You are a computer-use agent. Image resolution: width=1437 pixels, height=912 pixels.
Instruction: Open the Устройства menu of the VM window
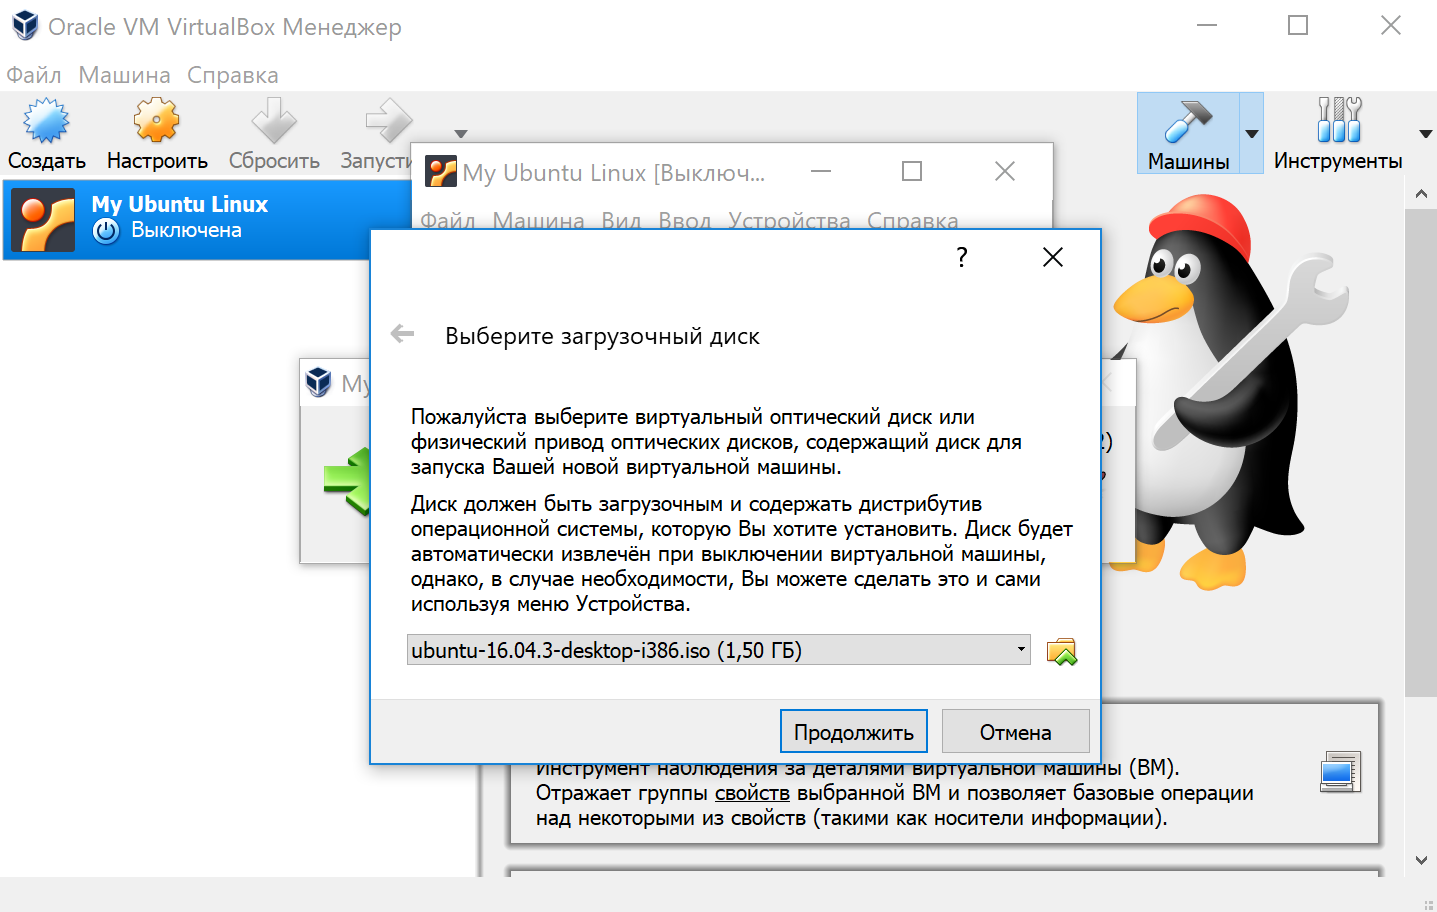click(790, 220)
